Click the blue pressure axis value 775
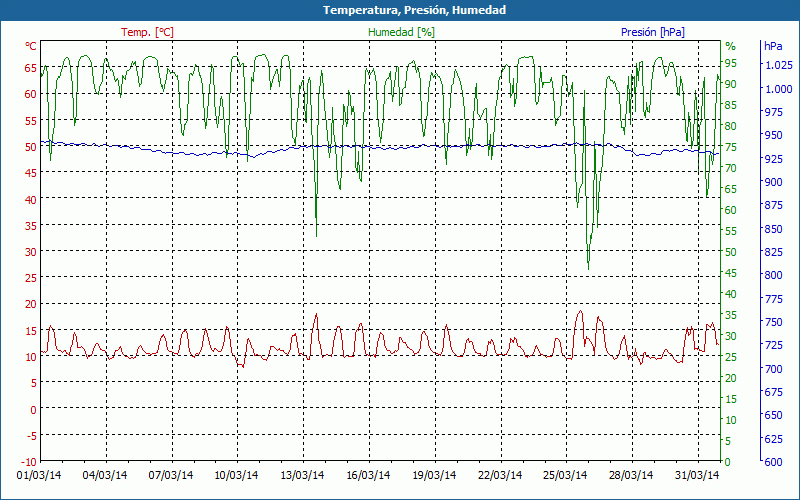Image resolution: width=800 pixels, height=500 pixels. 773,298
